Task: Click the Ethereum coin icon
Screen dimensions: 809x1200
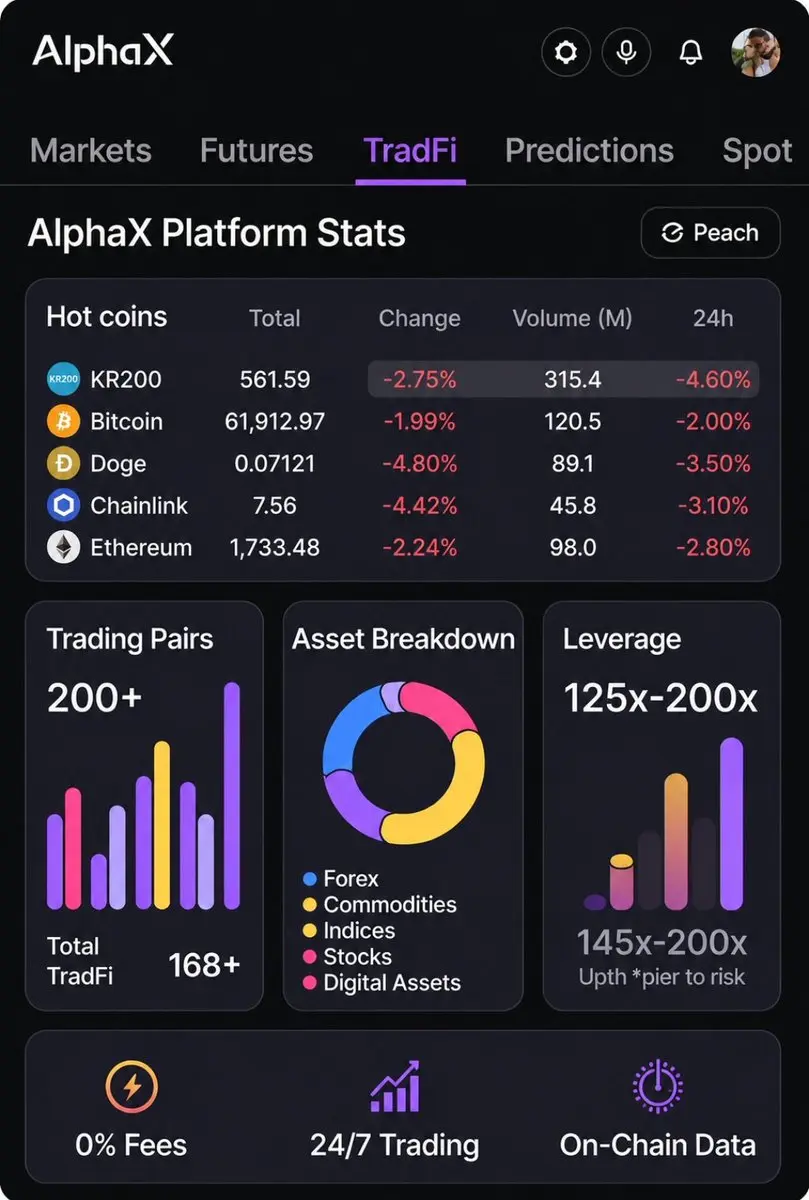Action: [x=63, y=547]
